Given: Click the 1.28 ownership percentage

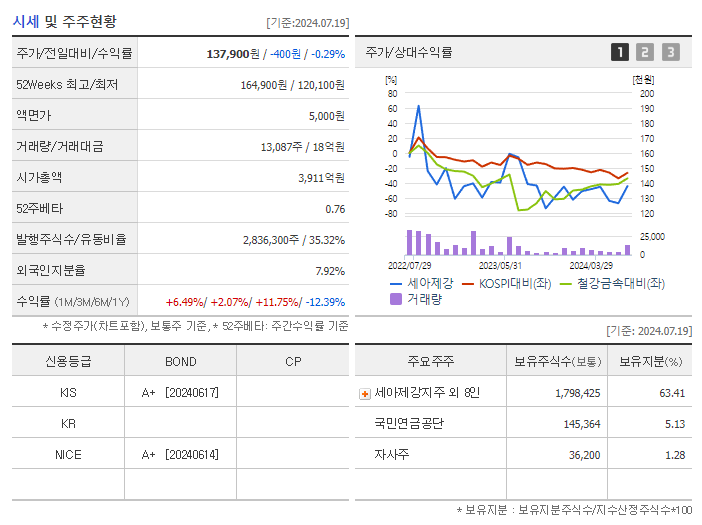Looking at the screenshot, I should pyautogui.click(x=675, y=455).
